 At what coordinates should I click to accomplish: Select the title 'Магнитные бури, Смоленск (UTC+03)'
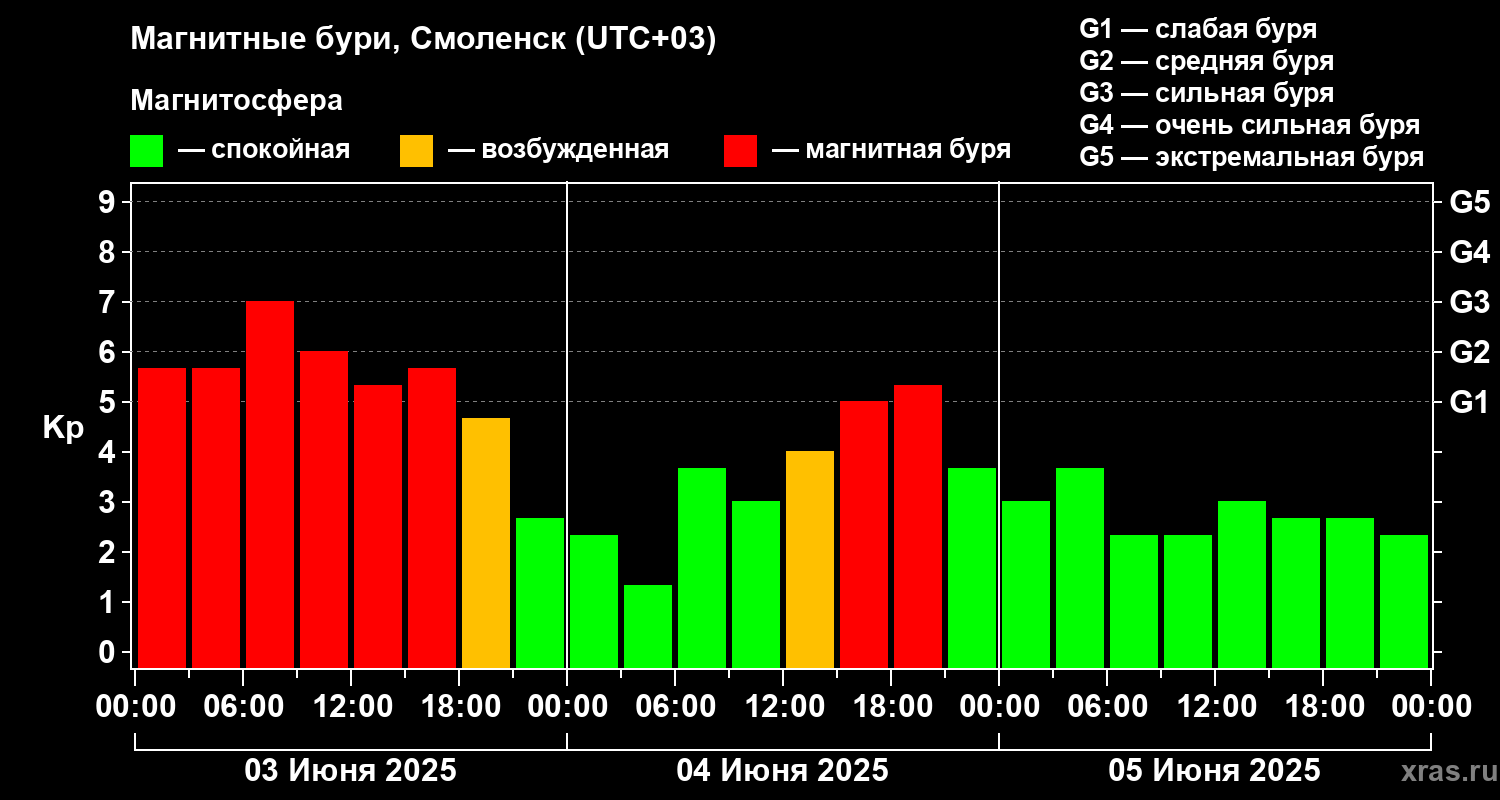tap(424, 40)
